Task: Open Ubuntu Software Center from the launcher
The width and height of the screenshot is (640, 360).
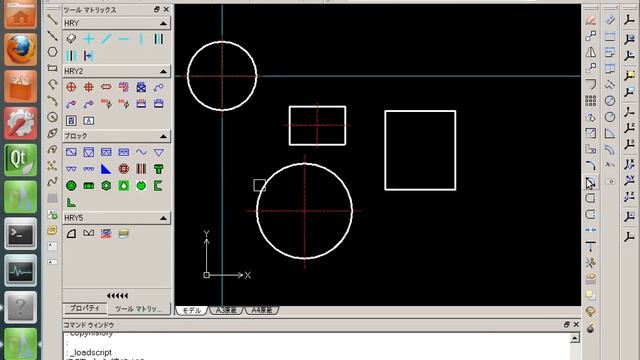Action: coord(20,86)
